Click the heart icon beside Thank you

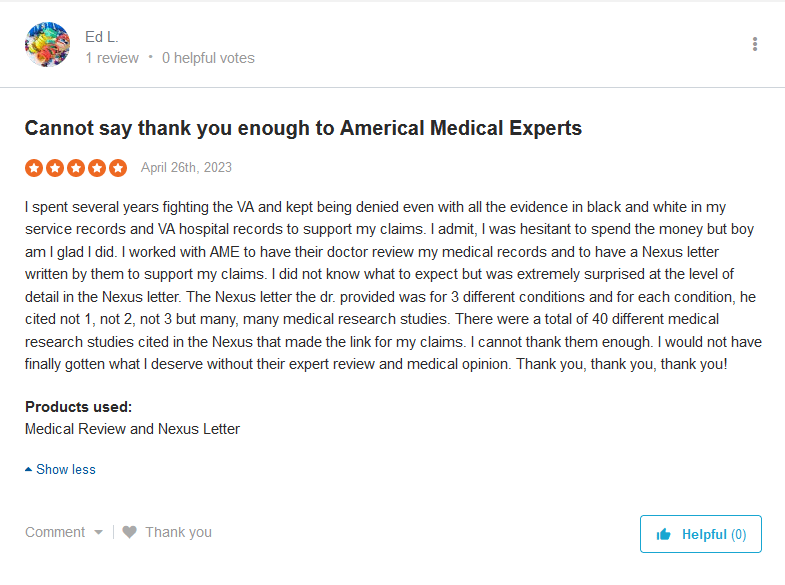[x=129, y=532]
